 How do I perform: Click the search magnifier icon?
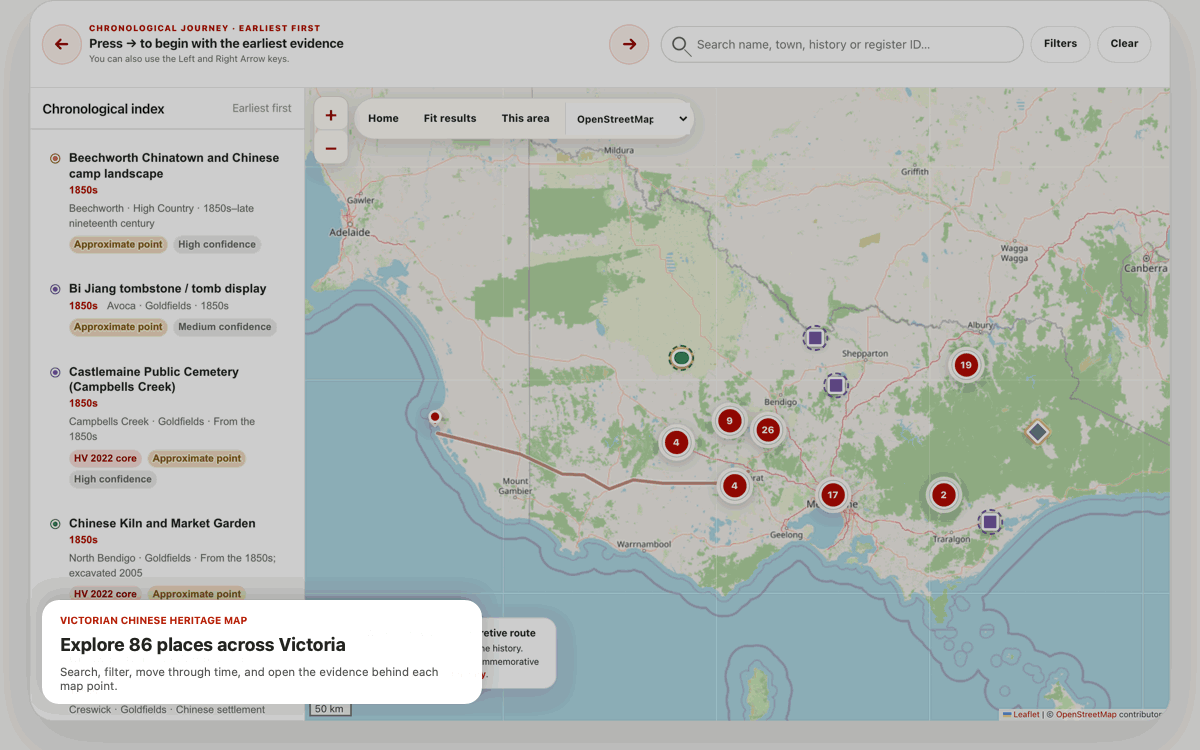[681, 45]
